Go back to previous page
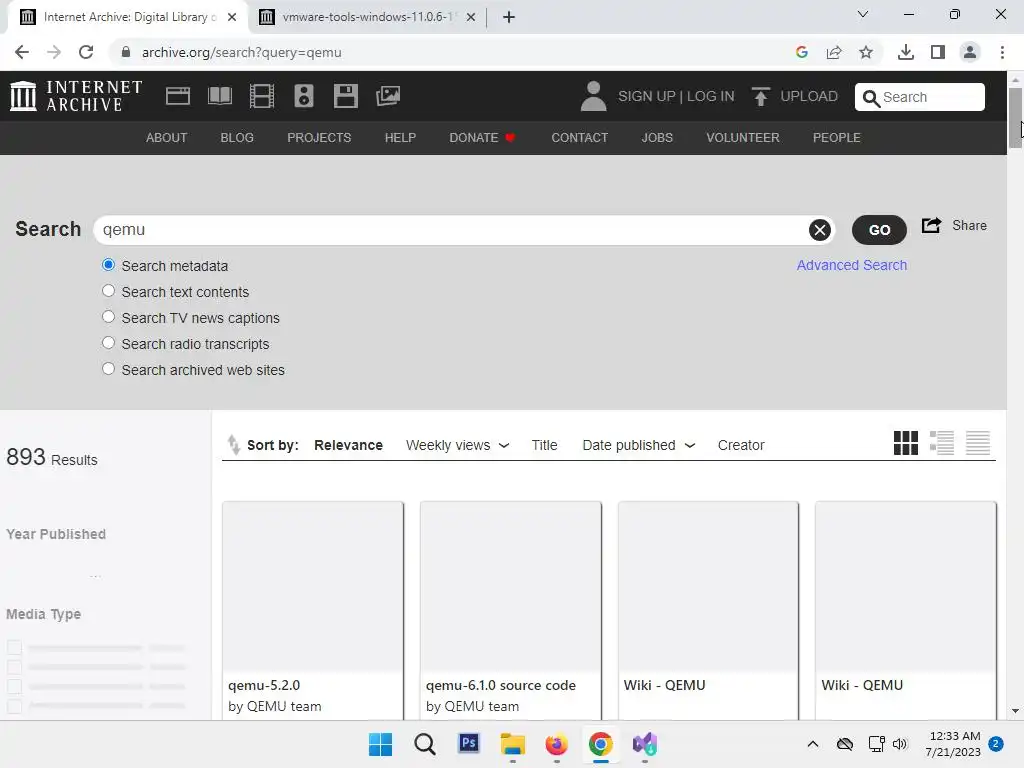 coord(22,52)
